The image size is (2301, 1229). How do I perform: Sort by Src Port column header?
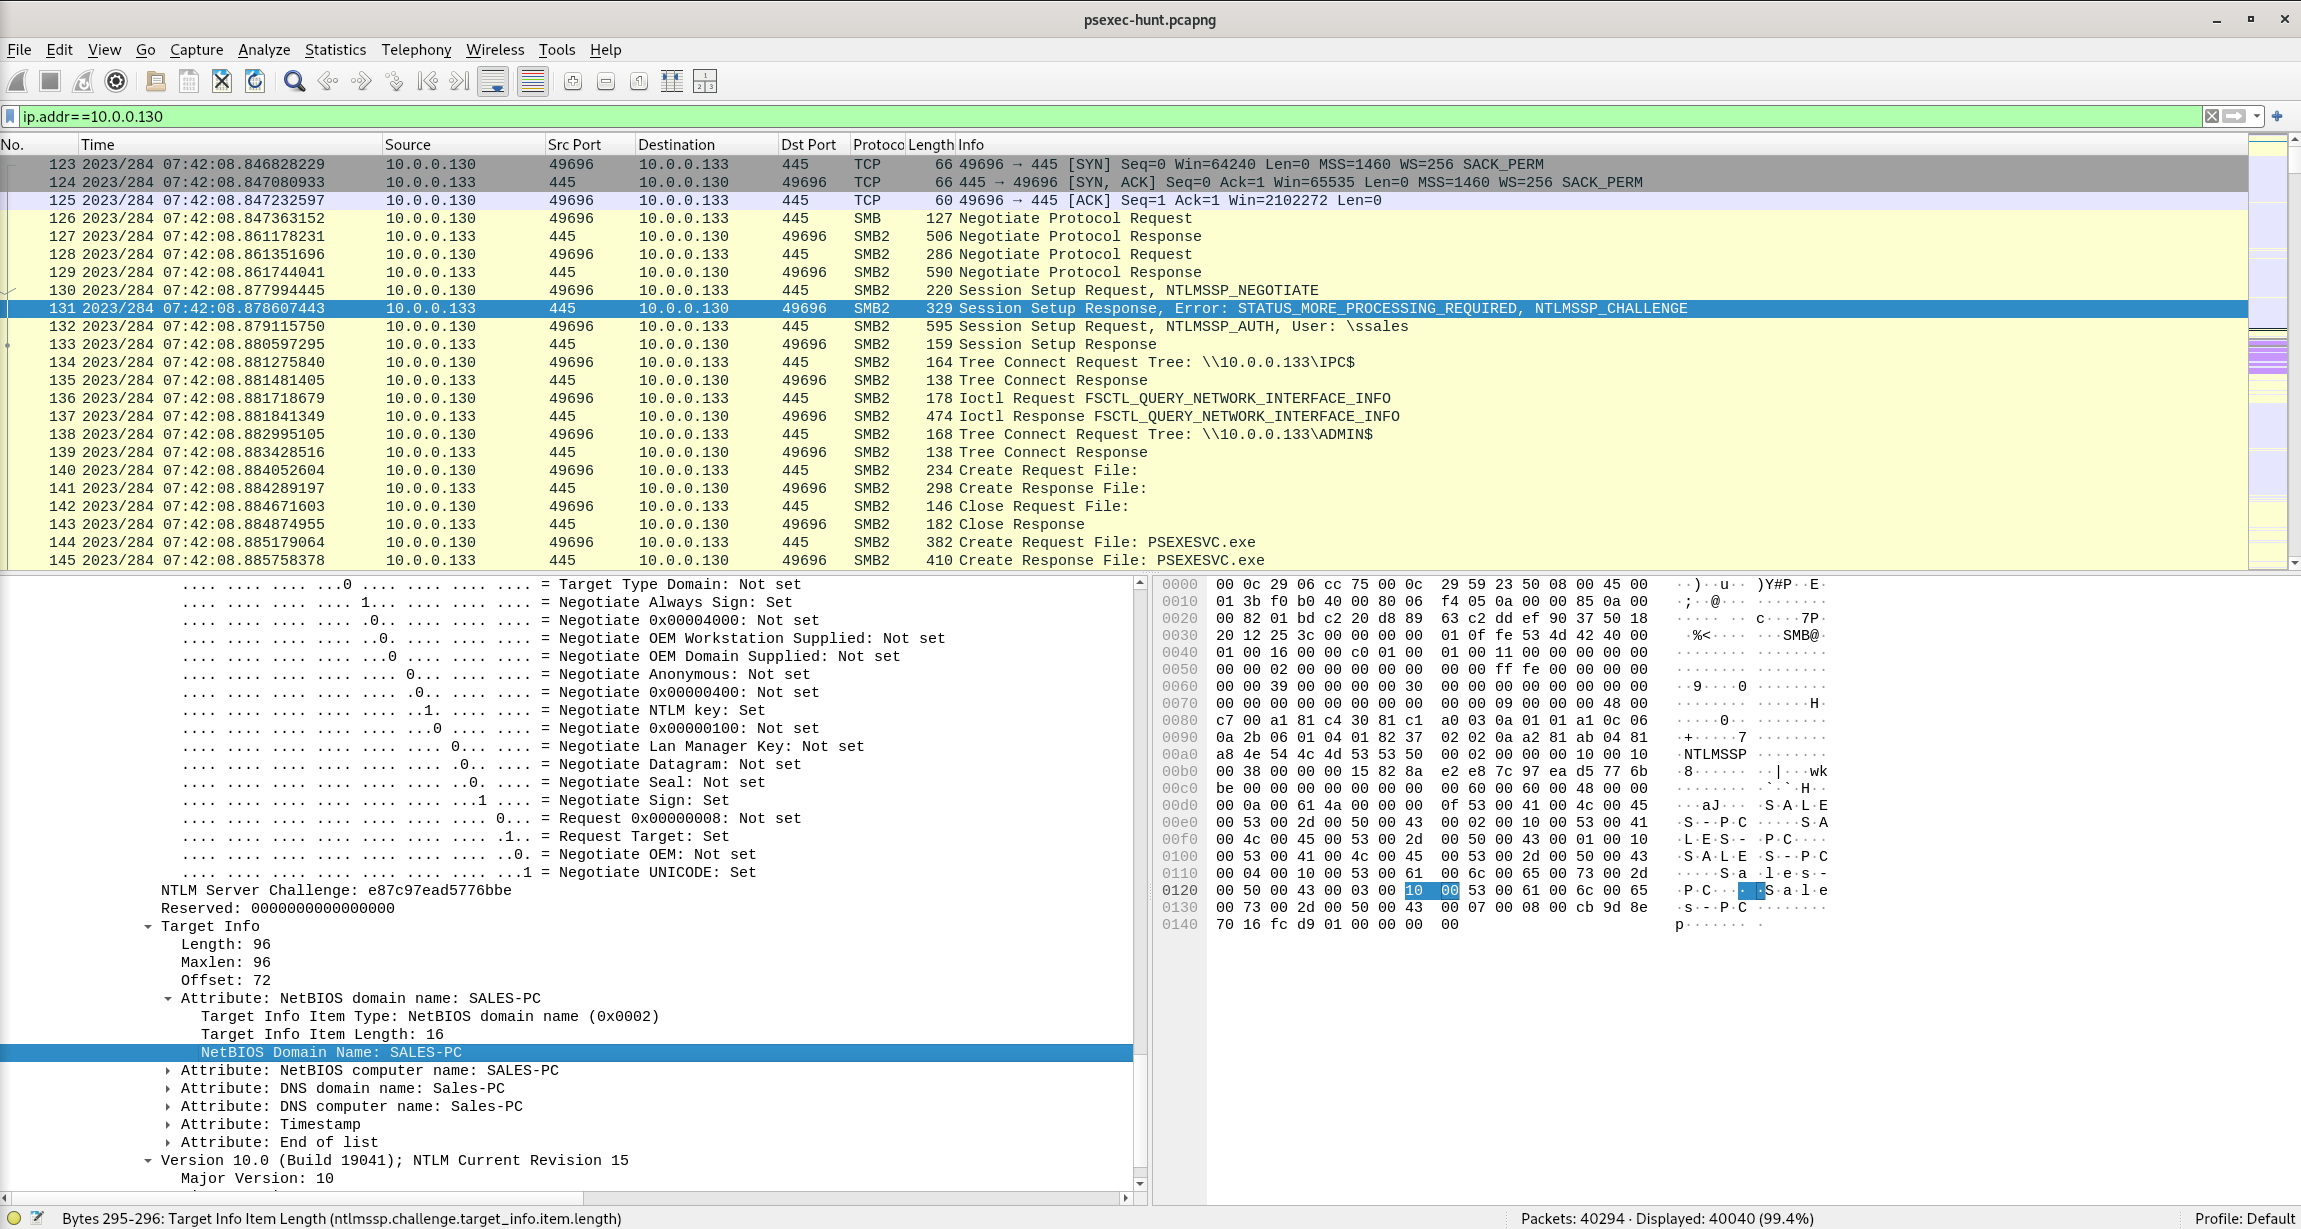tap(590, 145)
